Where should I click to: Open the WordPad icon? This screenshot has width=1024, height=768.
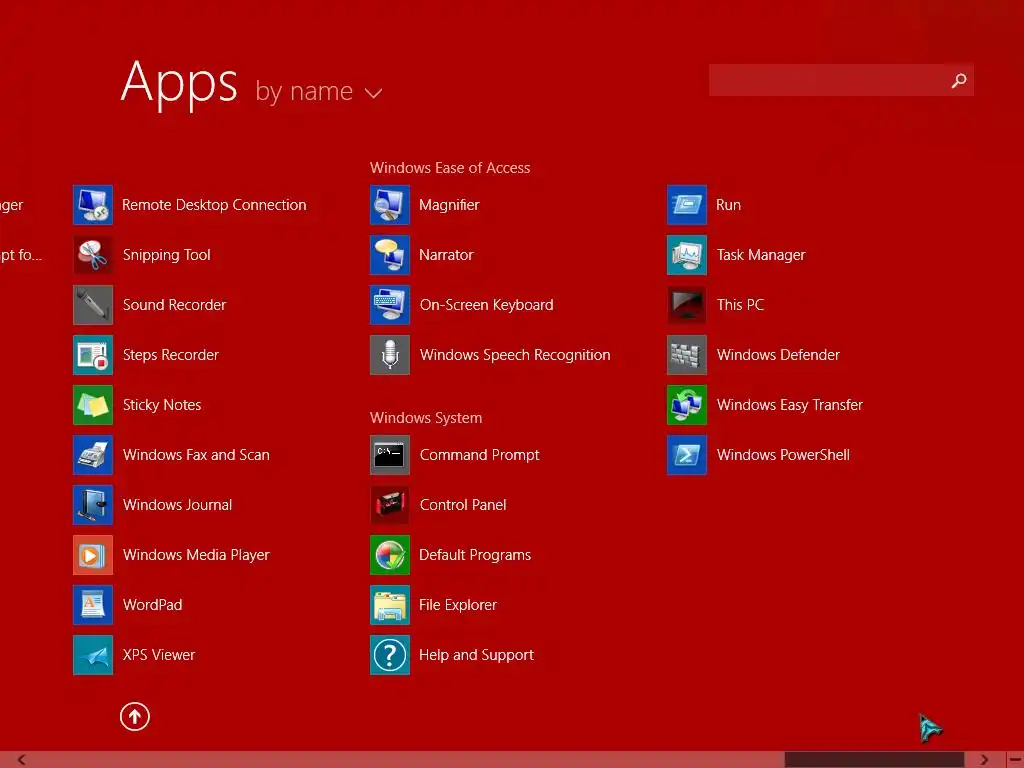[x=93, y=605]
